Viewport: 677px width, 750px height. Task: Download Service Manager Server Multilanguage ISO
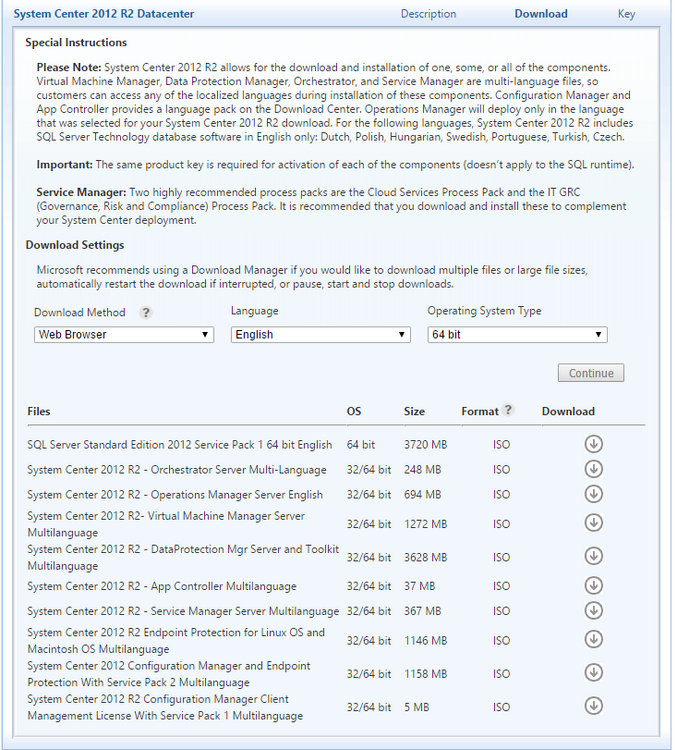(x=593, y=611)
